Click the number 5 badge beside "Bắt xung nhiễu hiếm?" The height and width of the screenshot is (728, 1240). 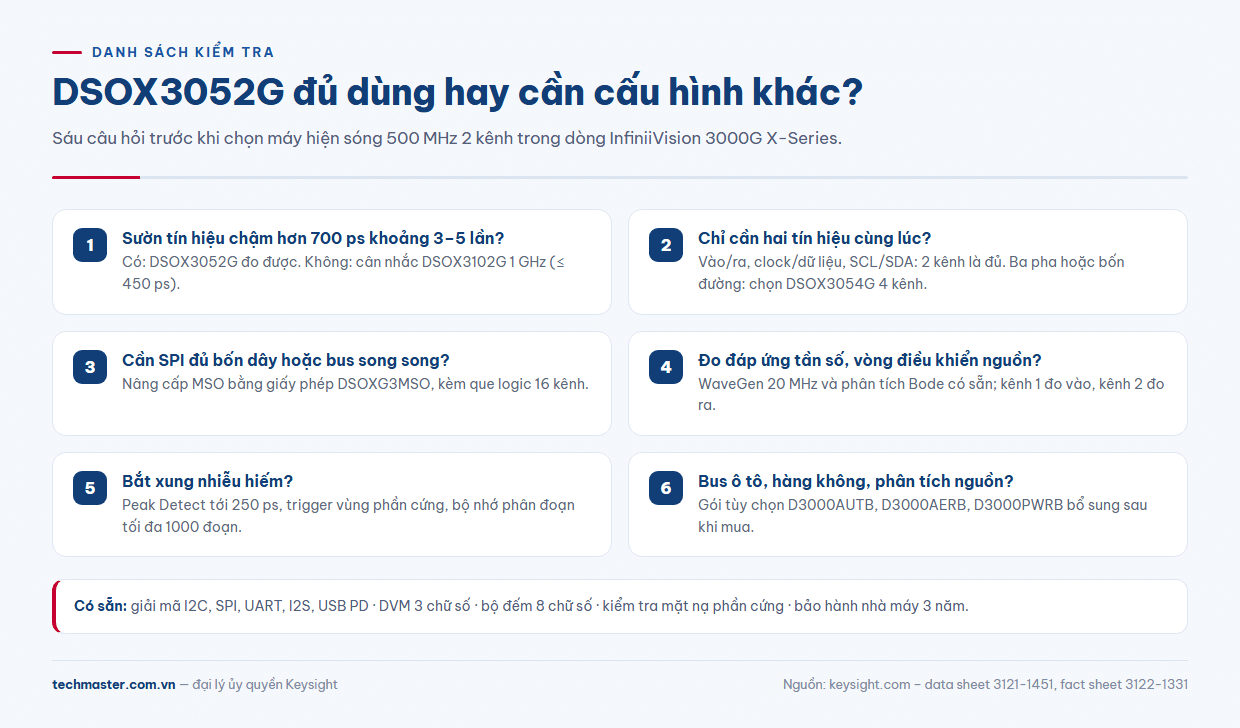90,488
